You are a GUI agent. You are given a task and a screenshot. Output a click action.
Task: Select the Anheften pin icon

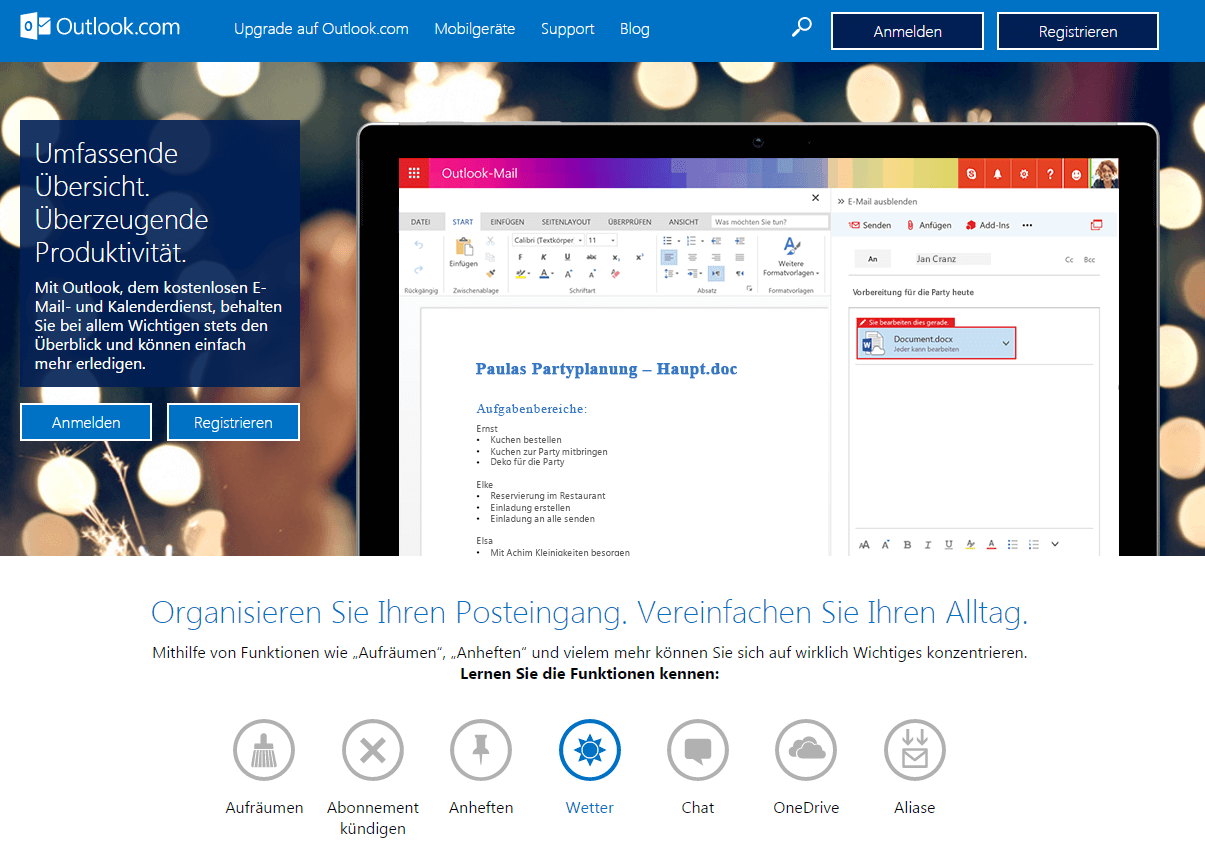pyautogui.click(x=481, y=749)
